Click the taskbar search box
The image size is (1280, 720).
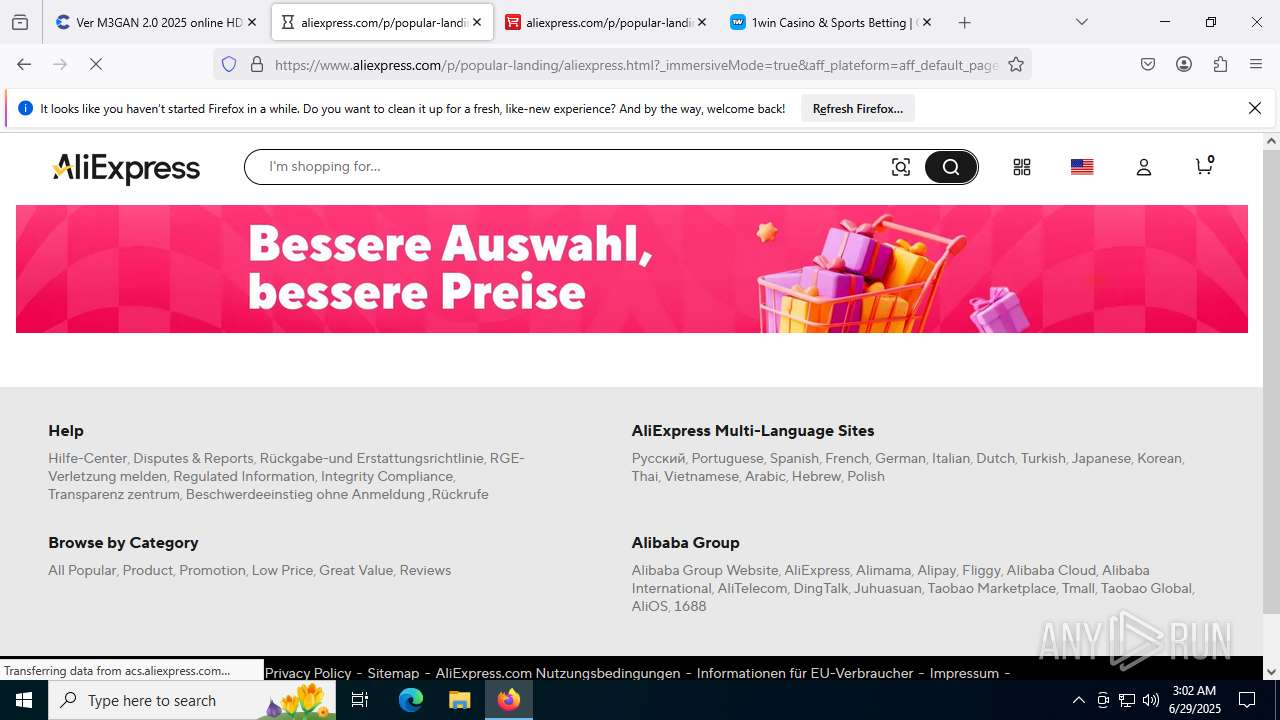192,700
